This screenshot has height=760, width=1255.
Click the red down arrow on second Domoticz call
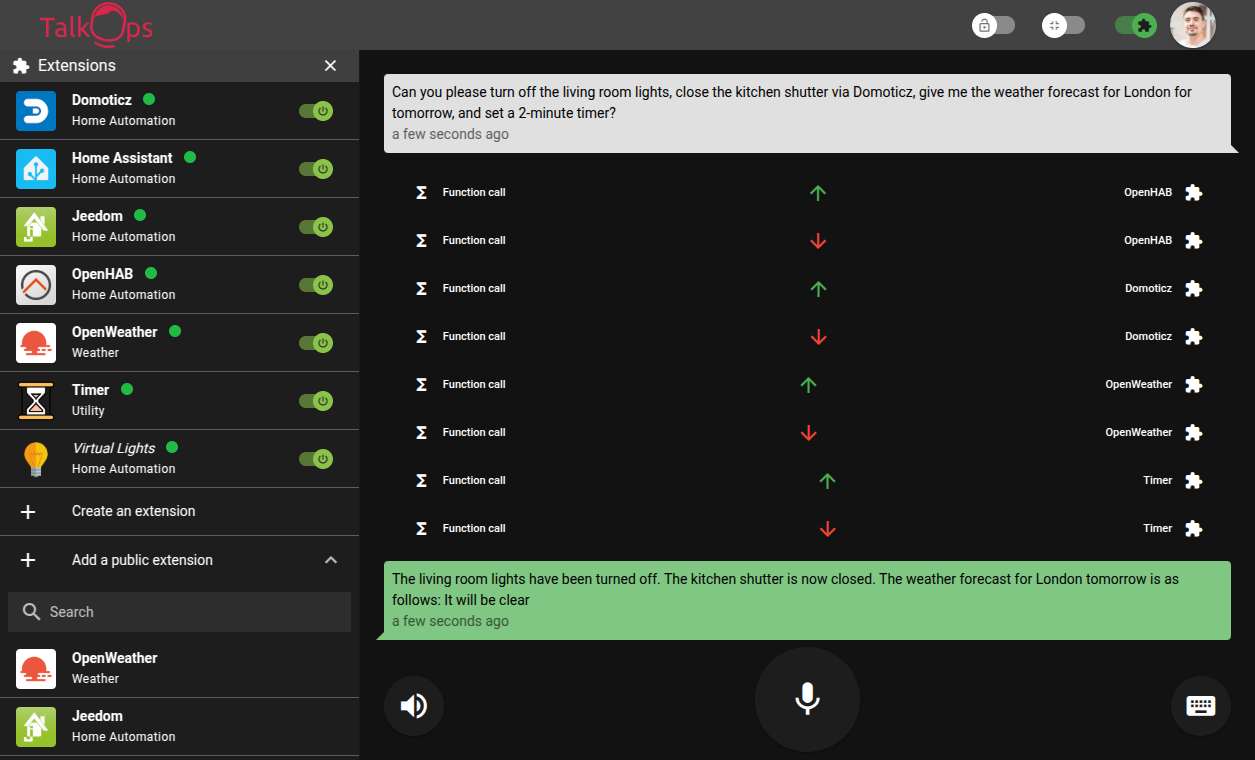click(x=818, y=336)
